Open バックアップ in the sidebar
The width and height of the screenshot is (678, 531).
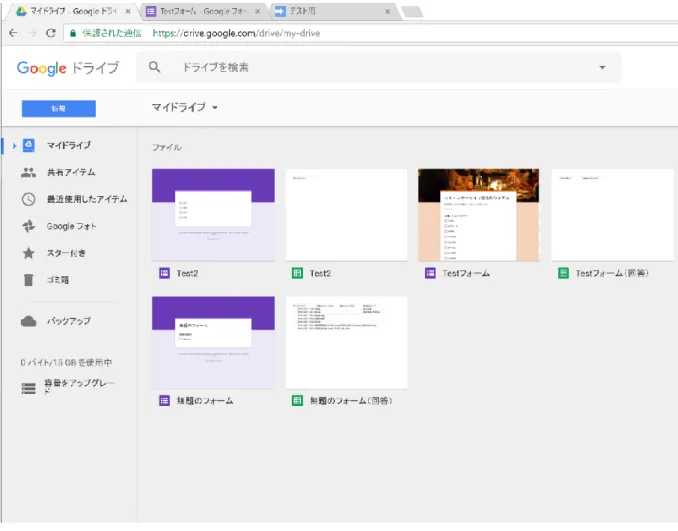pyautogui.click(x=69, y=321)
